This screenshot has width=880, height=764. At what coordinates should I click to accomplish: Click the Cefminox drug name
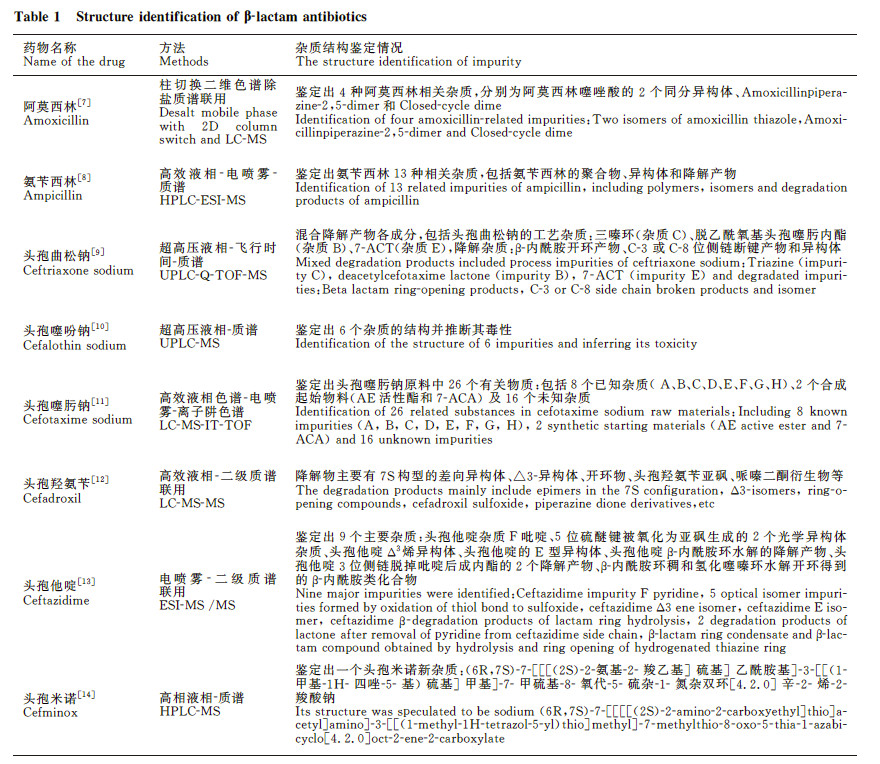coord(50,712)
